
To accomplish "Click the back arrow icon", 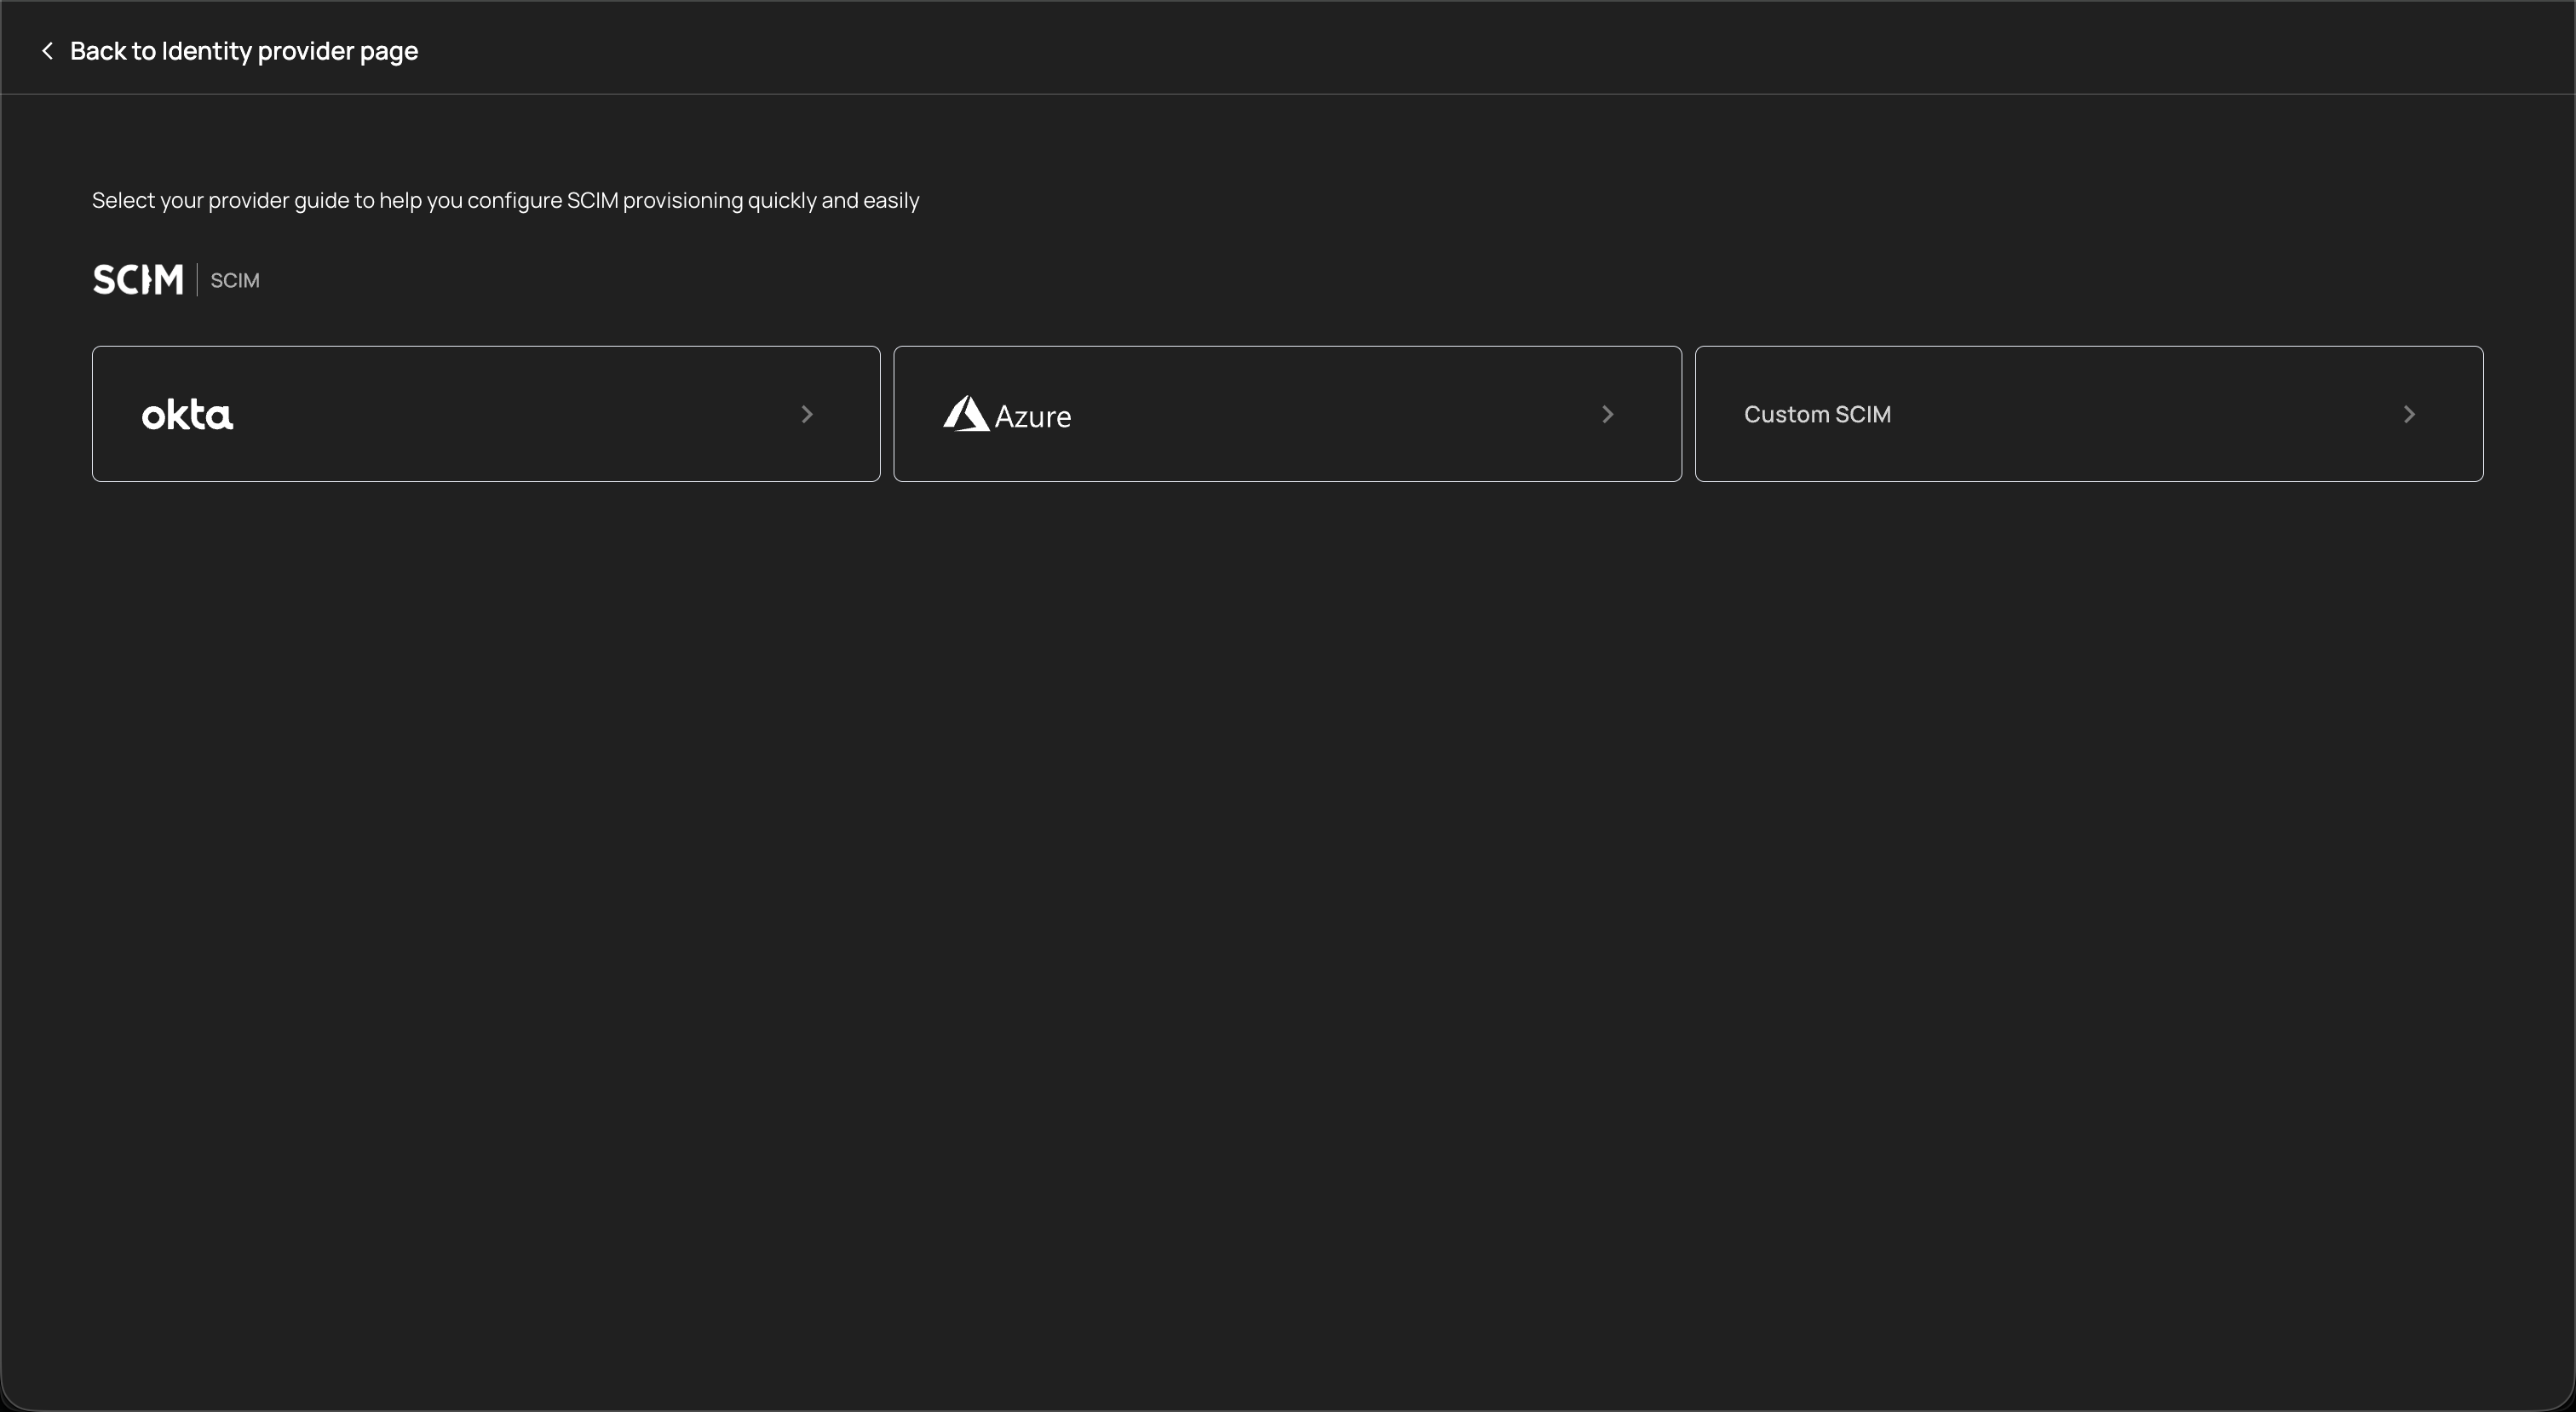I will coord(47,51).
